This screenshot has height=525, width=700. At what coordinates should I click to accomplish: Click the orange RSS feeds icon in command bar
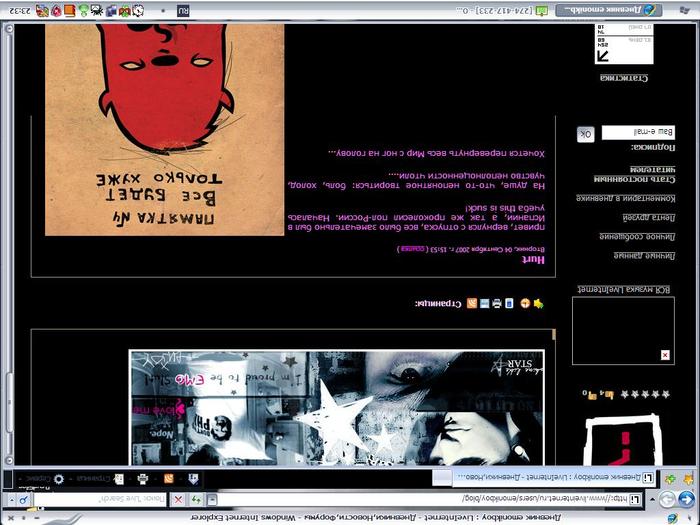coord(168,479)
